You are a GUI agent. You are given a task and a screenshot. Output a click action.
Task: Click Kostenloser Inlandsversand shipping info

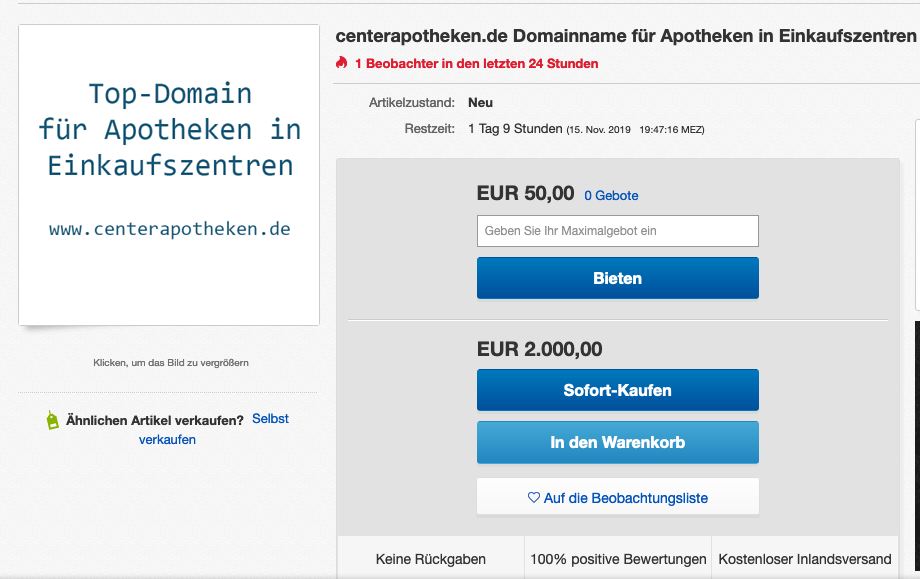coord(804,559)
